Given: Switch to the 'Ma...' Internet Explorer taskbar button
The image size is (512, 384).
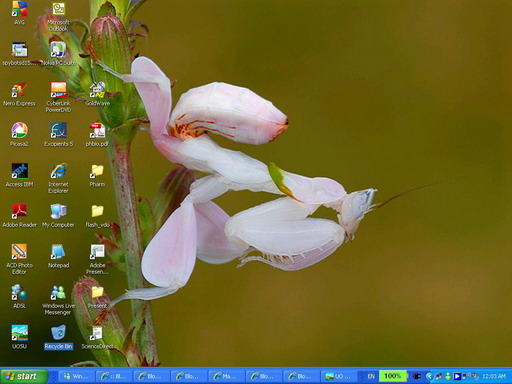Looking at the screenshot, I should 227,376.
